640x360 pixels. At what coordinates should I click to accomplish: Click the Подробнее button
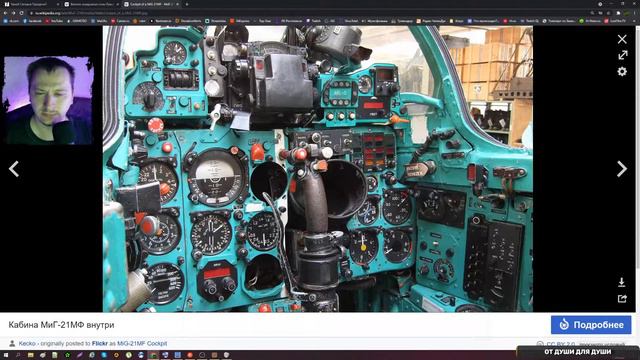tap(591, 325)
